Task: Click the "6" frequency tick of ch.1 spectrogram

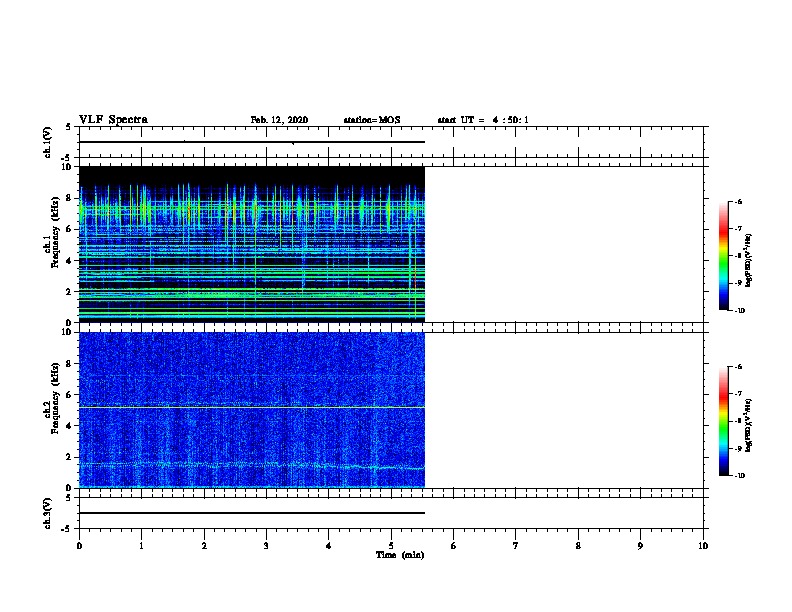Action: (x=70, y=229)
